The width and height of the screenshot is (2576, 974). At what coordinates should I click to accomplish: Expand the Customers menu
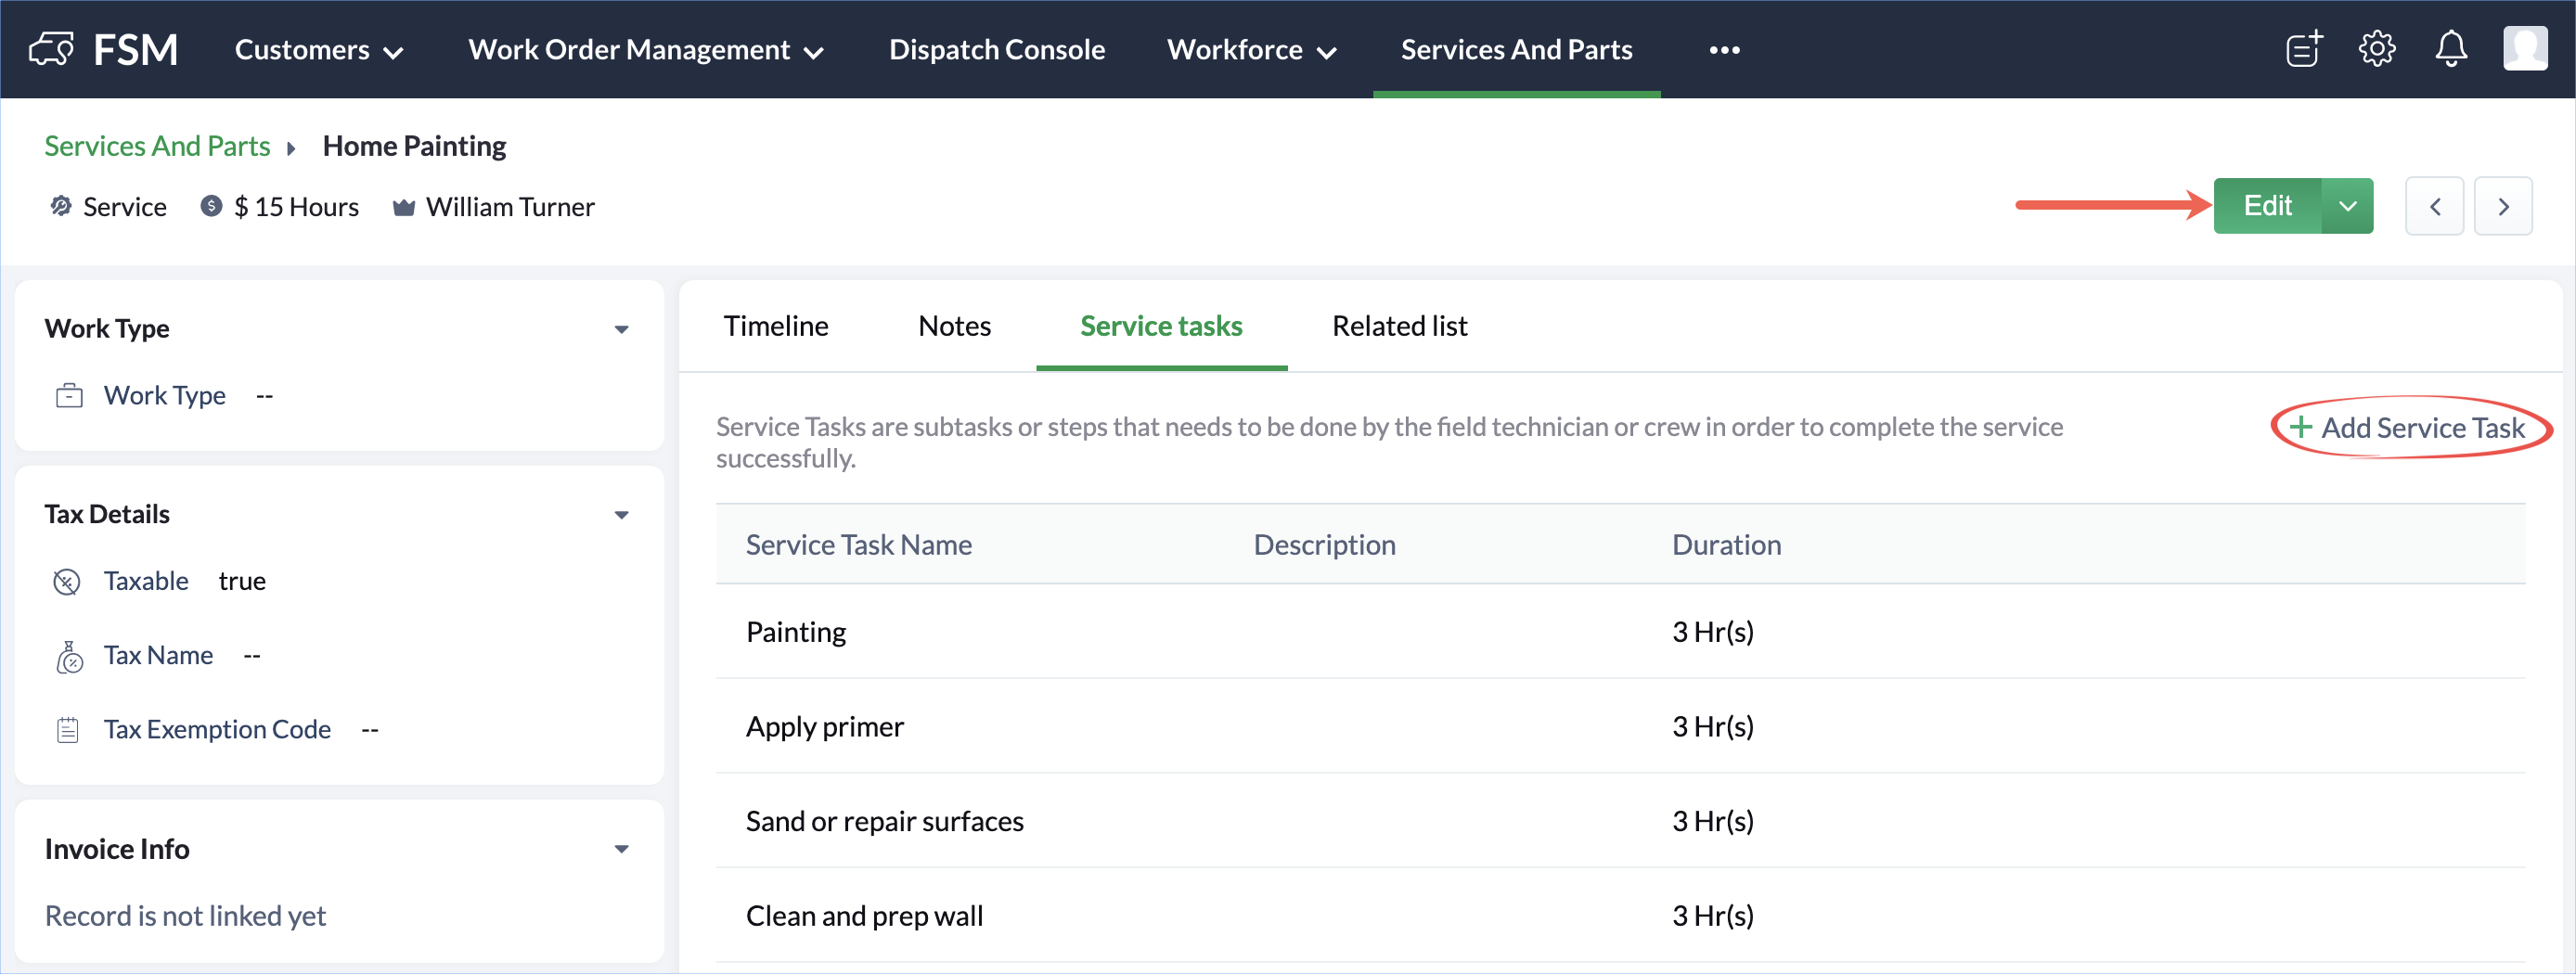(318, 50)
